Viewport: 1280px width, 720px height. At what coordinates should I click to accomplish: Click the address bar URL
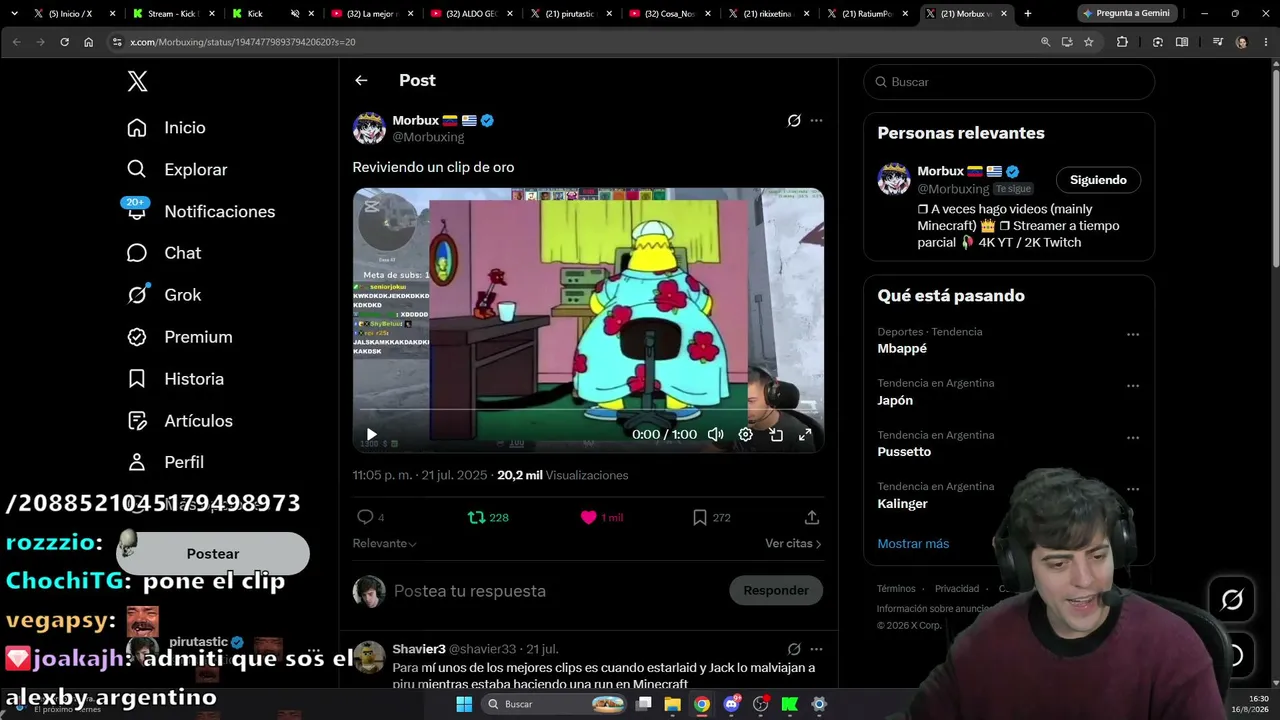tap(243, 42)
